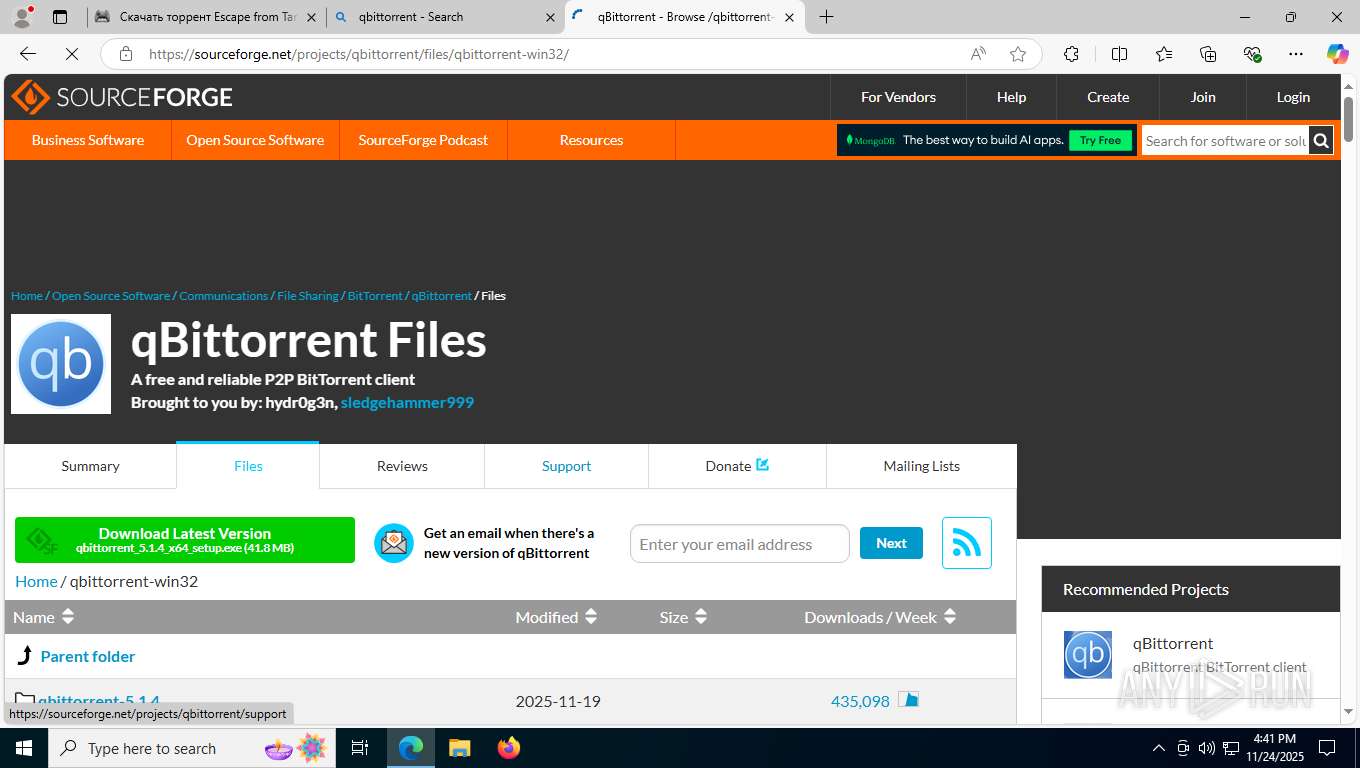Open the Support tab
The height and width of the screenshot is (768, 1360).
[x=566, y=466]
